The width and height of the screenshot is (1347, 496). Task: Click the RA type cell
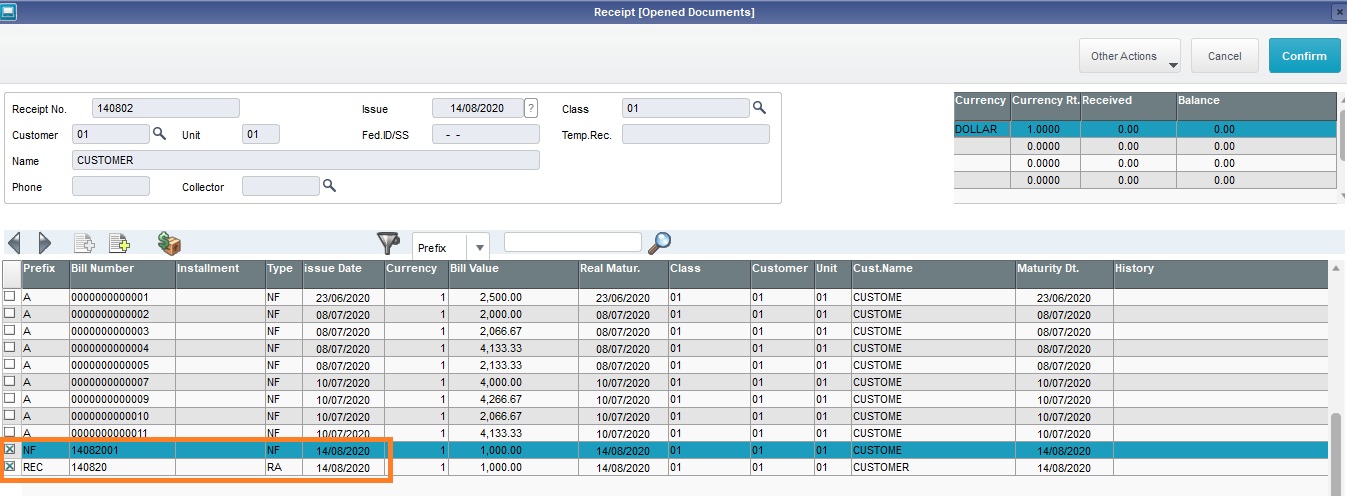pos(284,467)
